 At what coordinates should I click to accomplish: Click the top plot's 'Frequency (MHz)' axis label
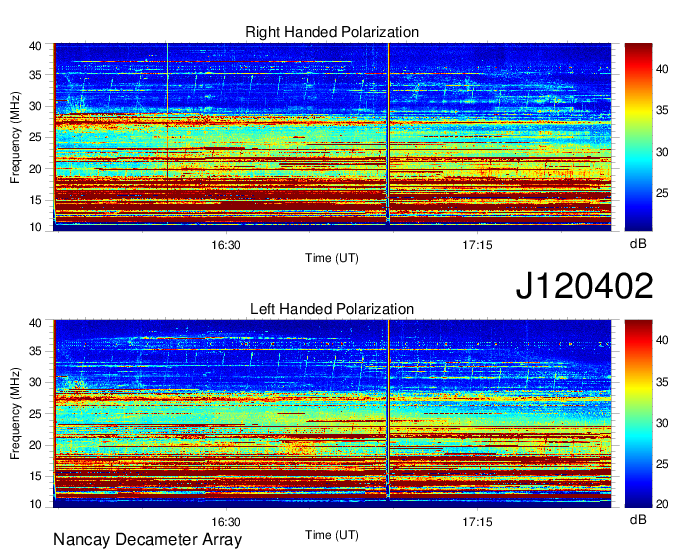click(x=15, y=137)
